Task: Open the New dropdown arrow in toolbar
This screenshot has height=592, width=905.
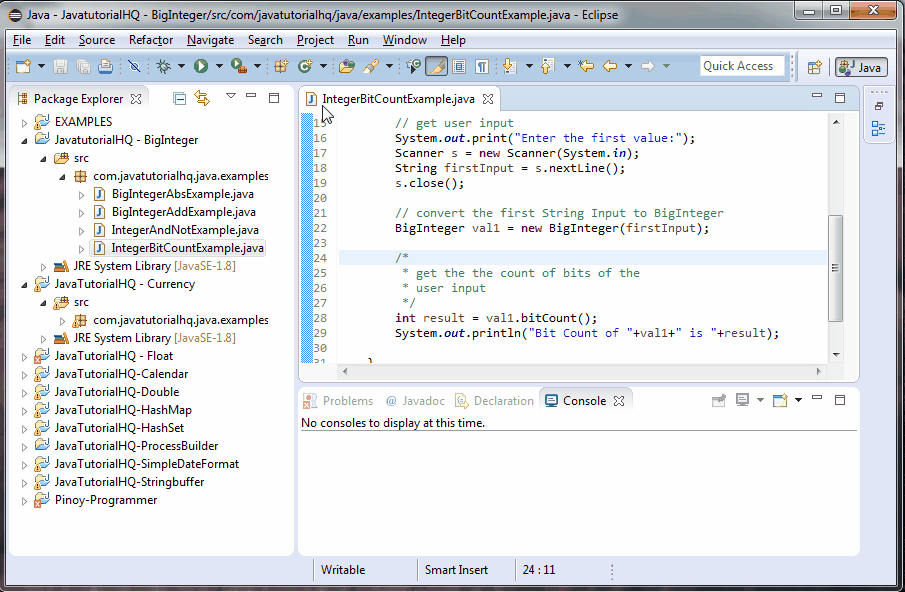Action: point(41,66)
